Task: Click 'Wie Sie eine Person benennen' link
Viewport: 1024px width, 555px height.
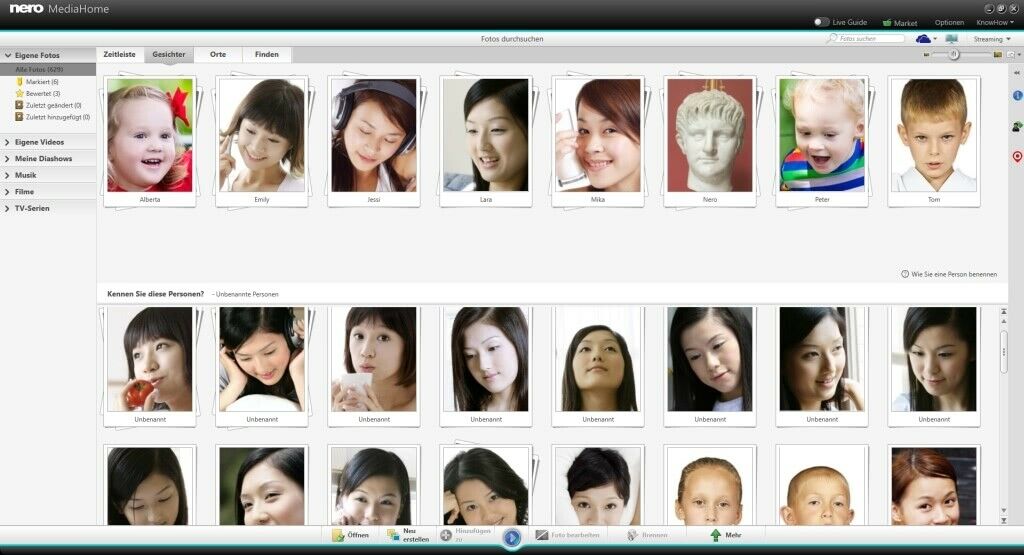Action: point(953,274)
